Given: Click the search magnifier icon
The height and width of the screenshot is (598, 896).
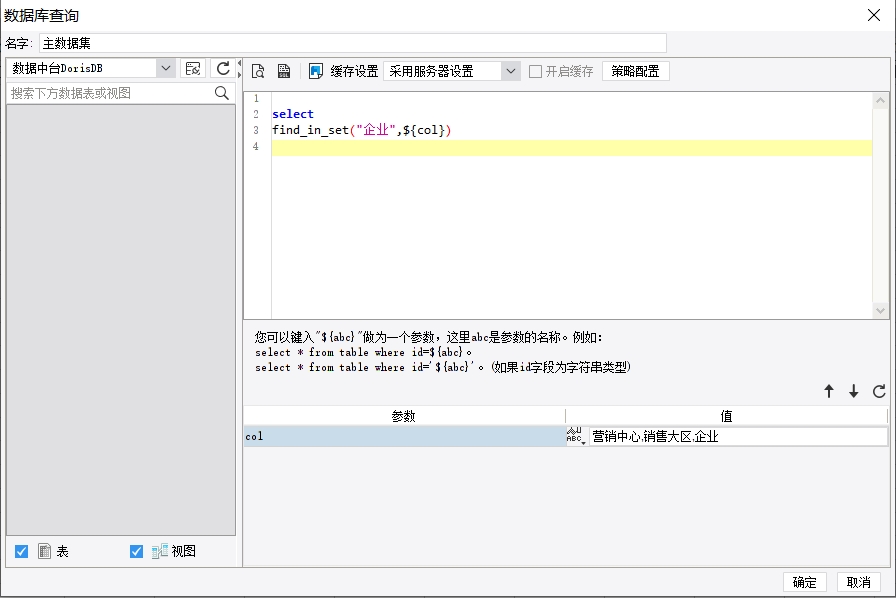Looking at the screenshot, I should point(222,93).
